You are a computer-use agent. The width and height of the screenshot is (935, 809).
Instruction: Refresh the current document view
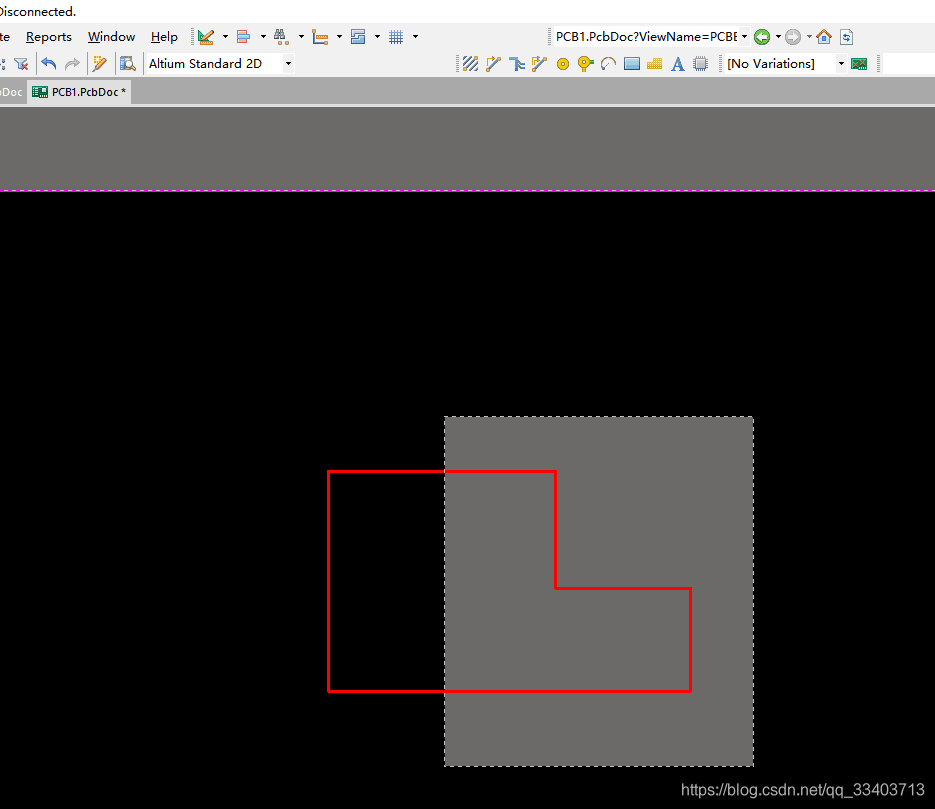point(847,37)
